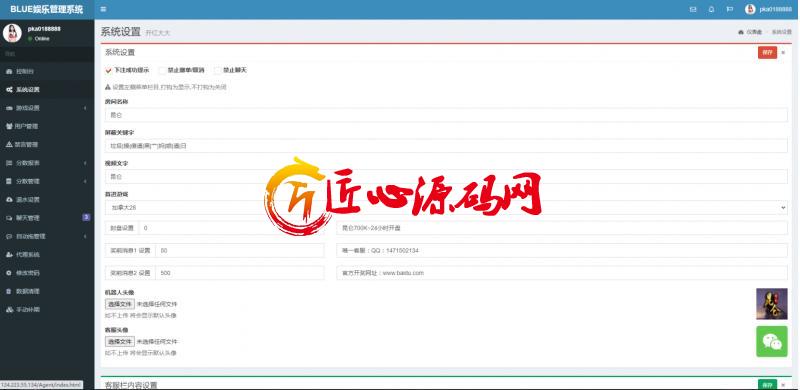Click 选择文件 under 机器人头像
The image size is (800, 390).
[120, 304]
